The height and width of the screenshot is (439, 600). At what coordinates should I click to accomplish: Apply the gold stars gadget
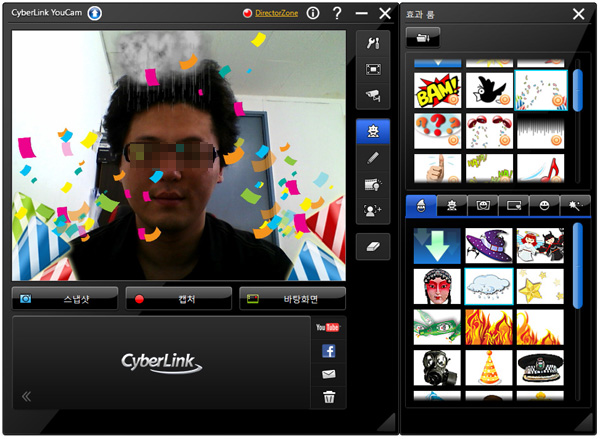540,286
